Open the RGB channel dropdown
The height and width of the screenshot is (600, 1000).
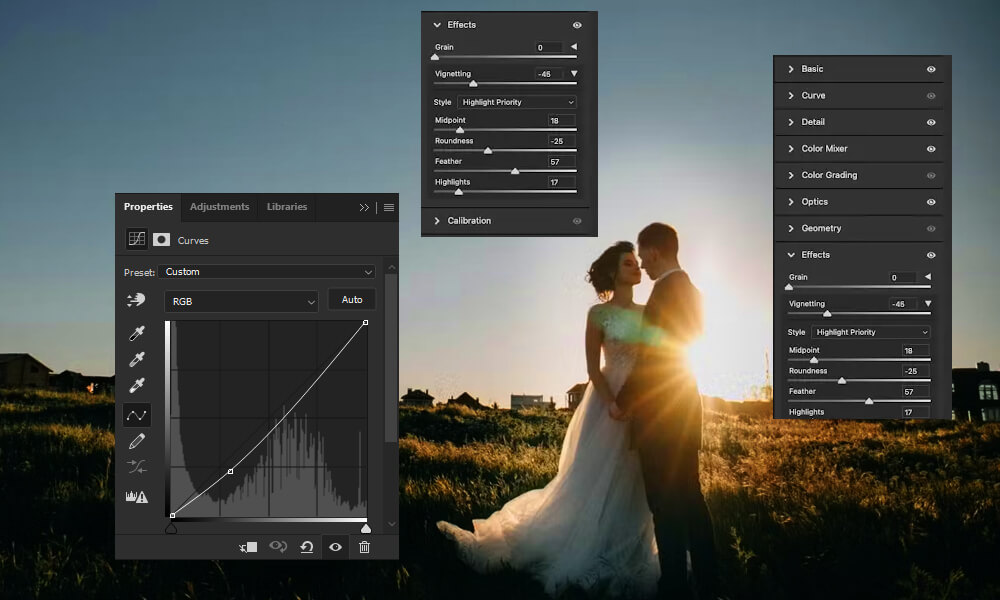(240, 299)
